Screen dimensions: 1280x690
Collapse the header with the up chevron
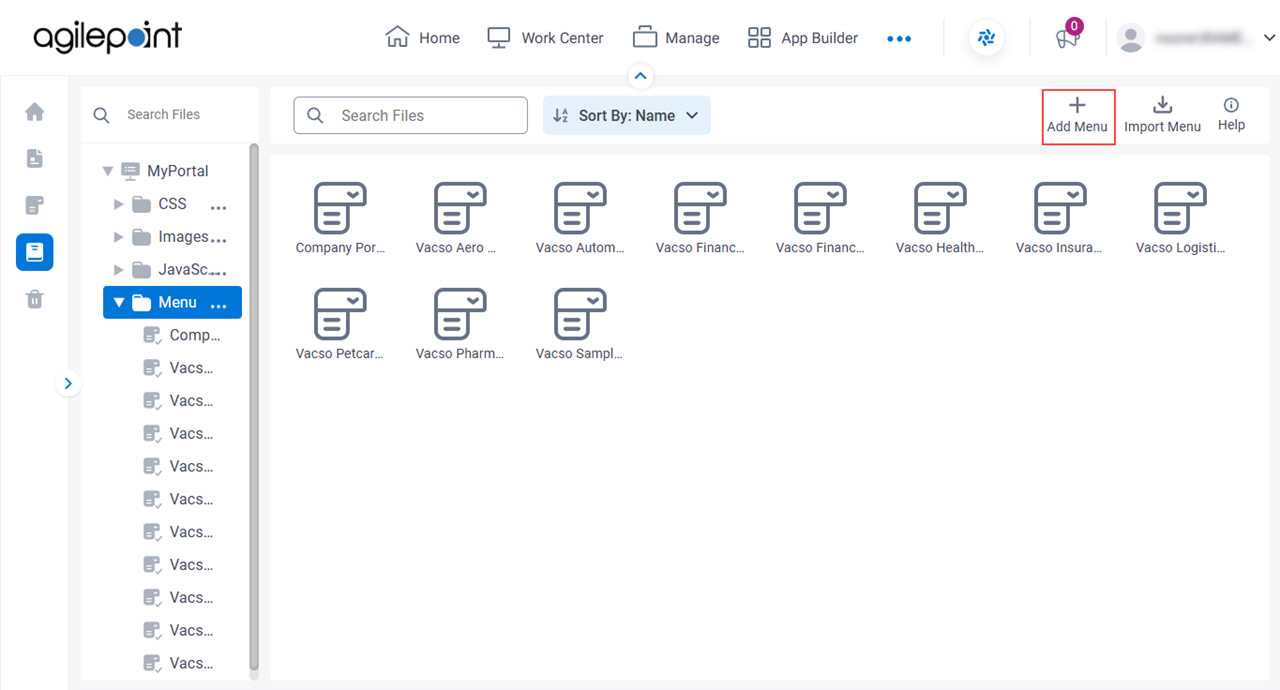(641, 76)
